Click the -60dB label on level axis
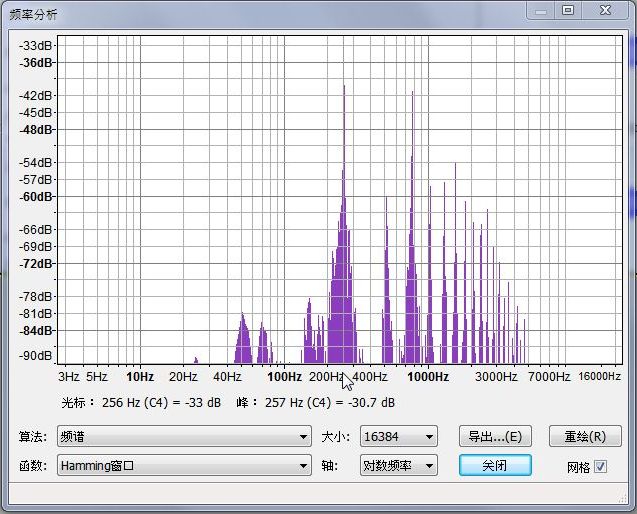 37,197
